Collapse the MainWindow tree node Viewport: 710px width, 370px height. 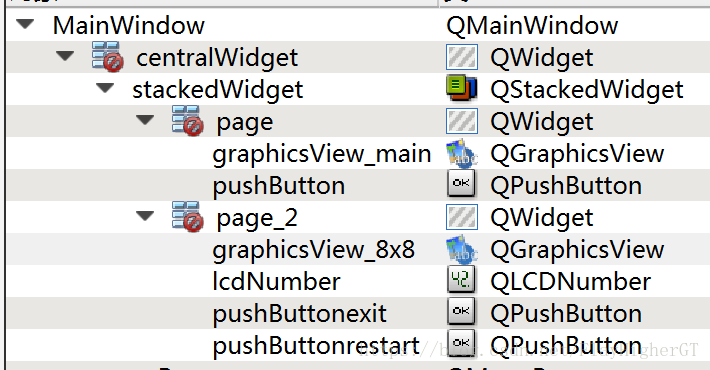[x=25, y=24]
